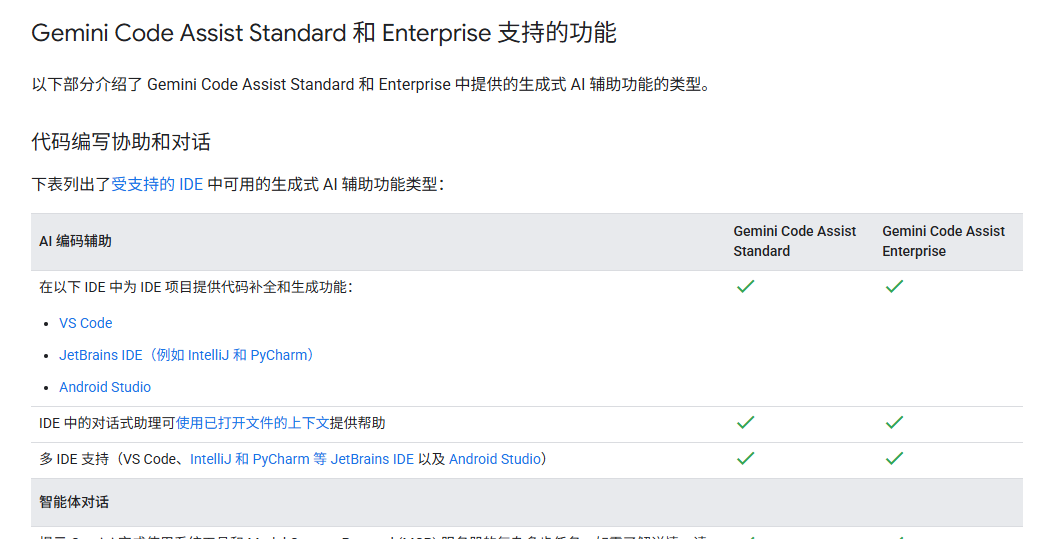Open Android Studio link in 多 IDE 支持 row

coord(494,459)
